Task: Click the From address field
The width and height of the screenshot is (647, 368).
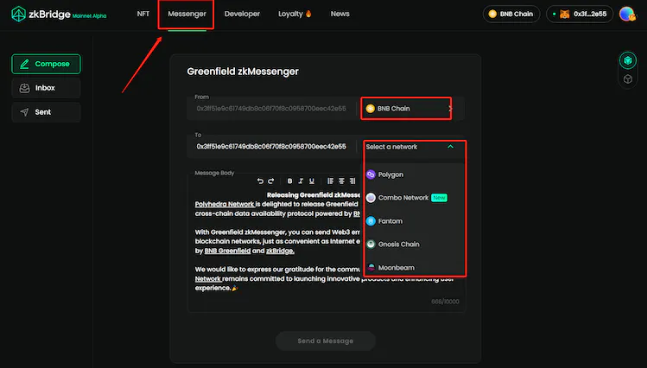Action: coord(271,109)
